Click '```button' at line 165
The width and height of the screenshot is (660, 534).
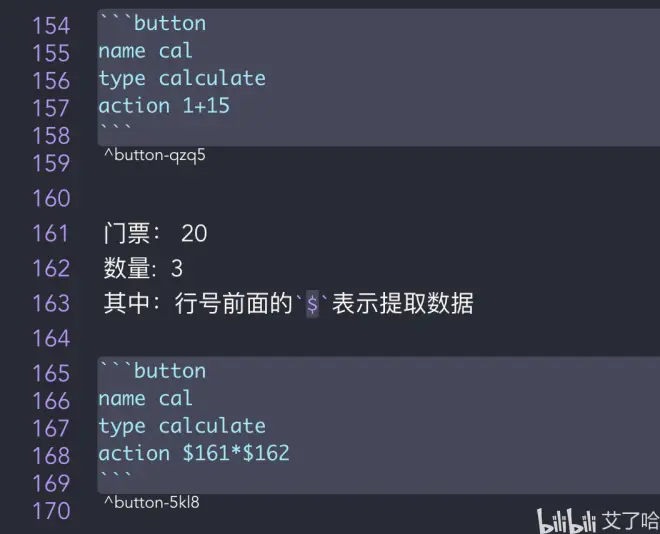coord(153,371)
